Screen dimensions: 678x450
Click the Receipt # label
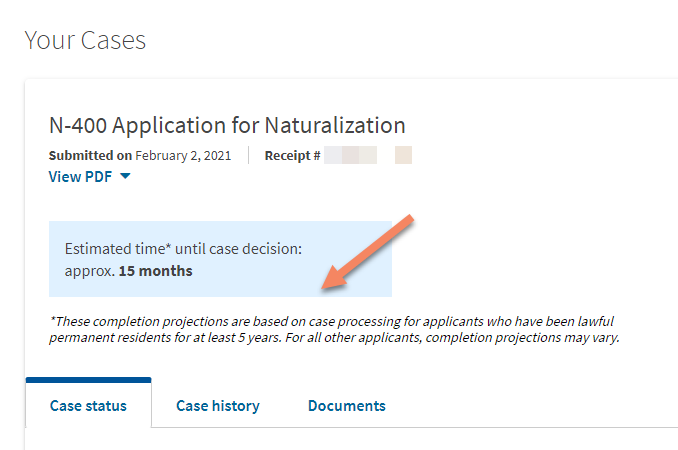click(292, 156)
